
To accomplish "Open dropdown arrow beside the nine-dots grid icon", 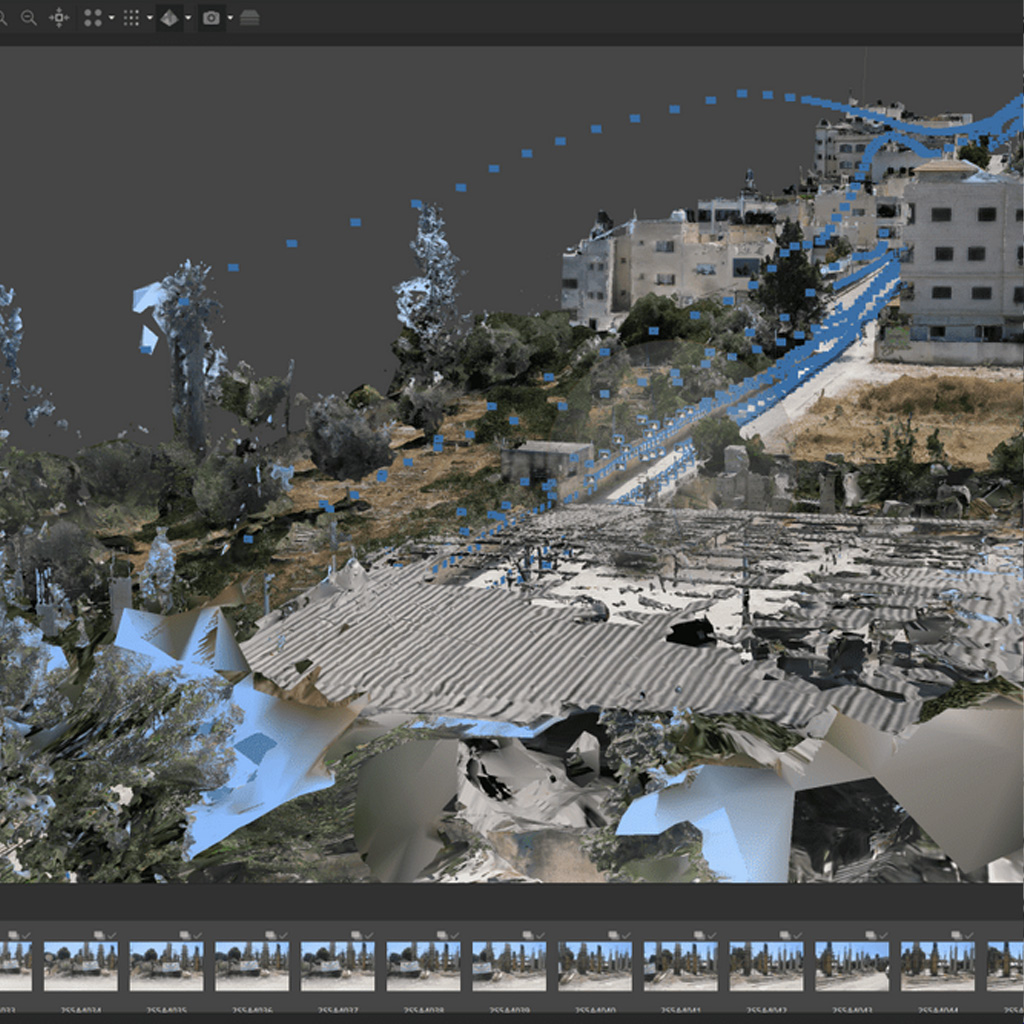I will point(150,18).
